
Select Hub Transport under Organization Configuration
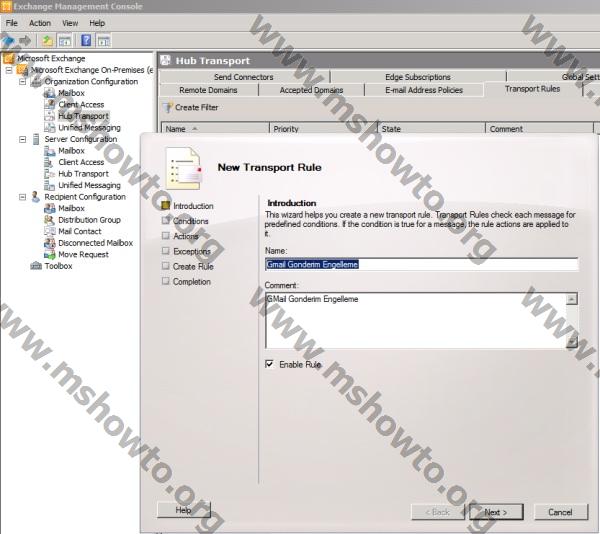[x=83, y=116]
